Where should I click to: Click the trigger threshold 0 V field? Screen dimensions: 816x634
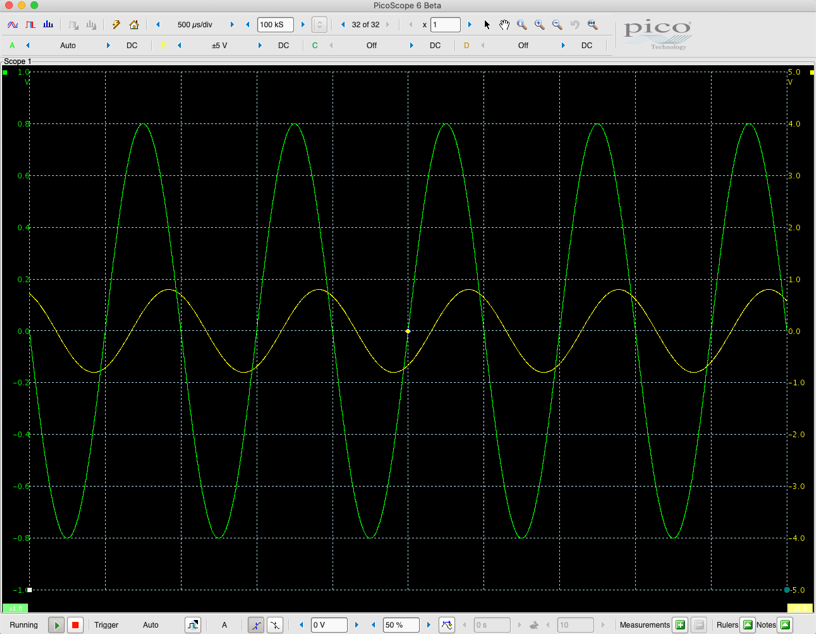pos(329,625)
